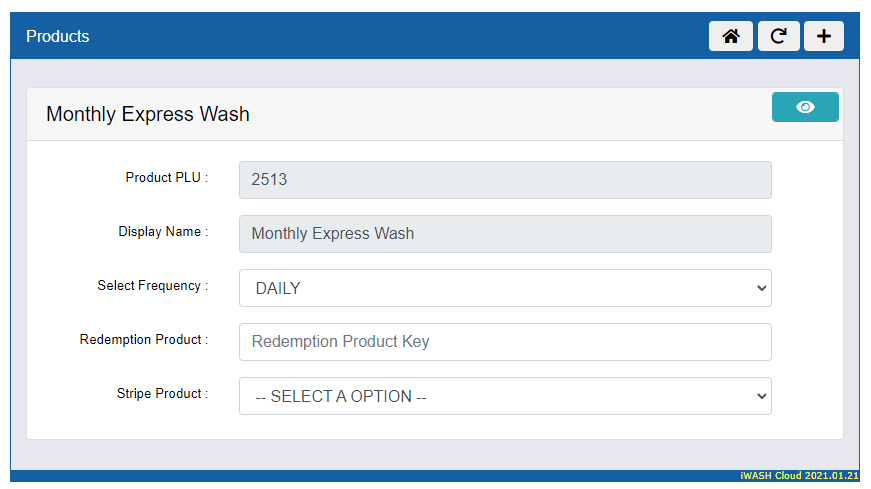Screen dimensions: 871x489
Task: Click the Display Name field
Action: [x=505, y=234]
